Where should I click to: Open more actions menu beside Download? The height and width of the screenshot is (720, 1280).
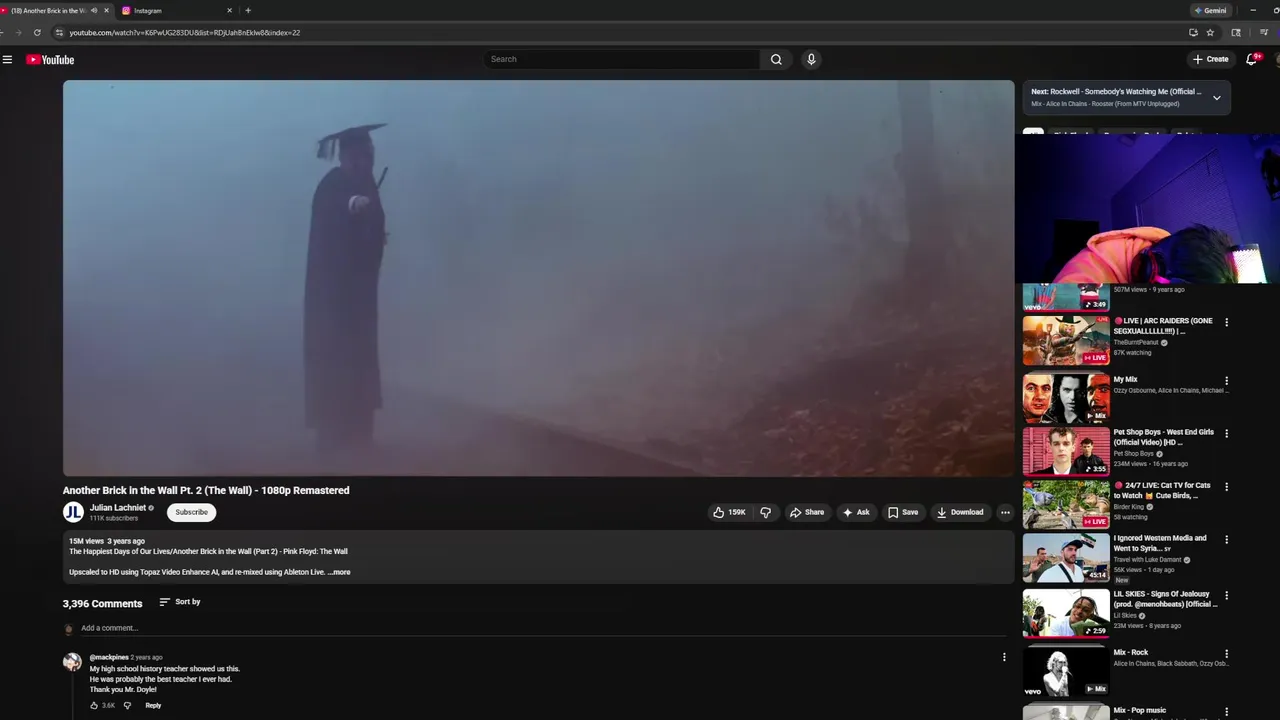point(1005,512)
